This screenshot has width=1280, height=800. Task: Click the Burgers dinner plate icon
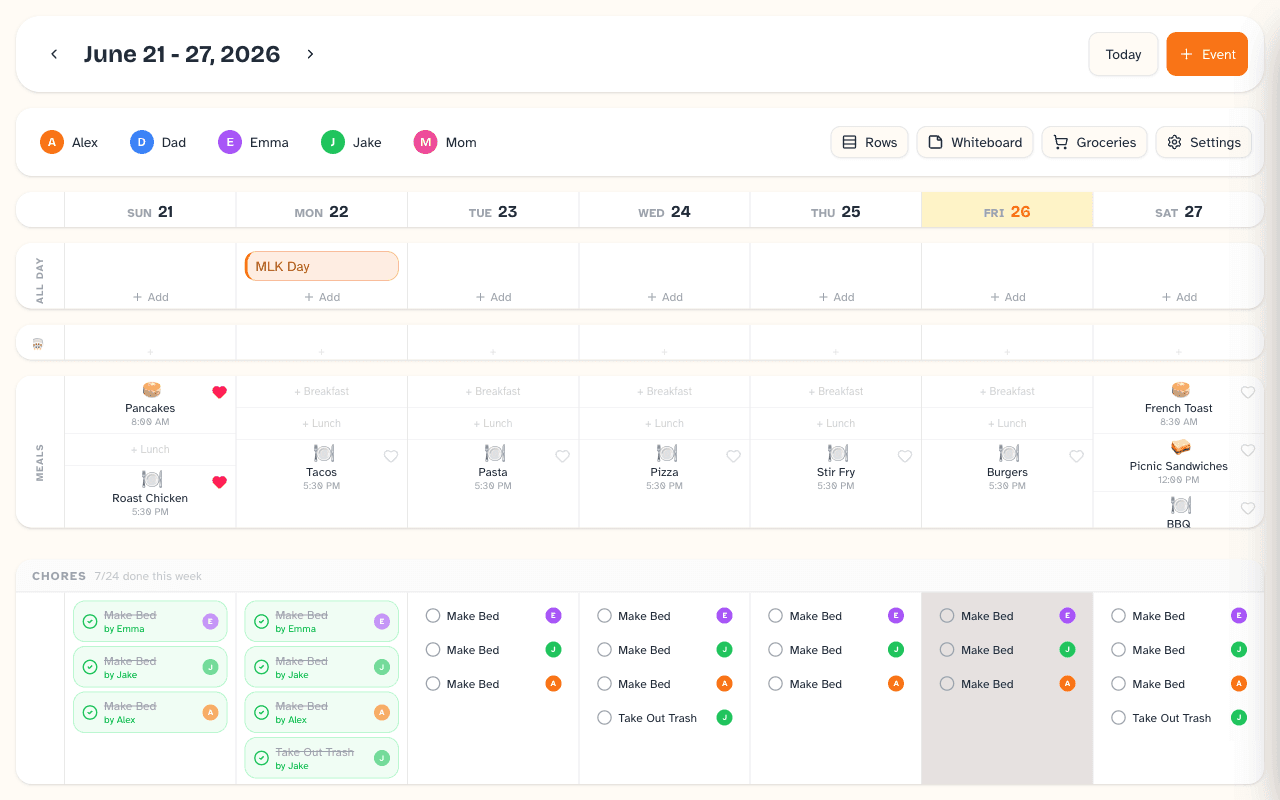click(x=1008, y=453)
